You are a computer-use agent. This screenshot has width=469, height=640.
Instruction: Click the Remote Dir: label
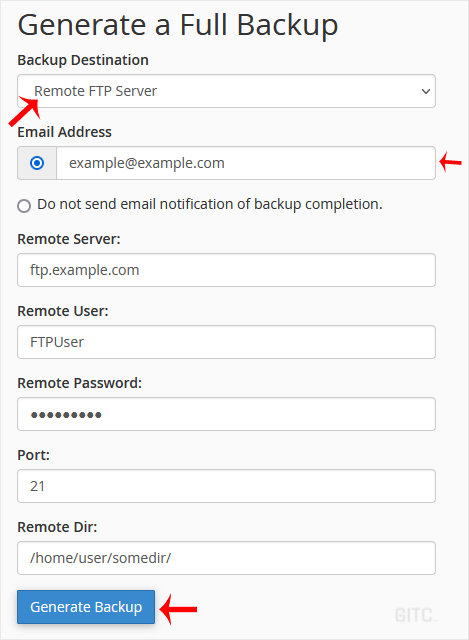pyautogui.click(x=57, y=527)
